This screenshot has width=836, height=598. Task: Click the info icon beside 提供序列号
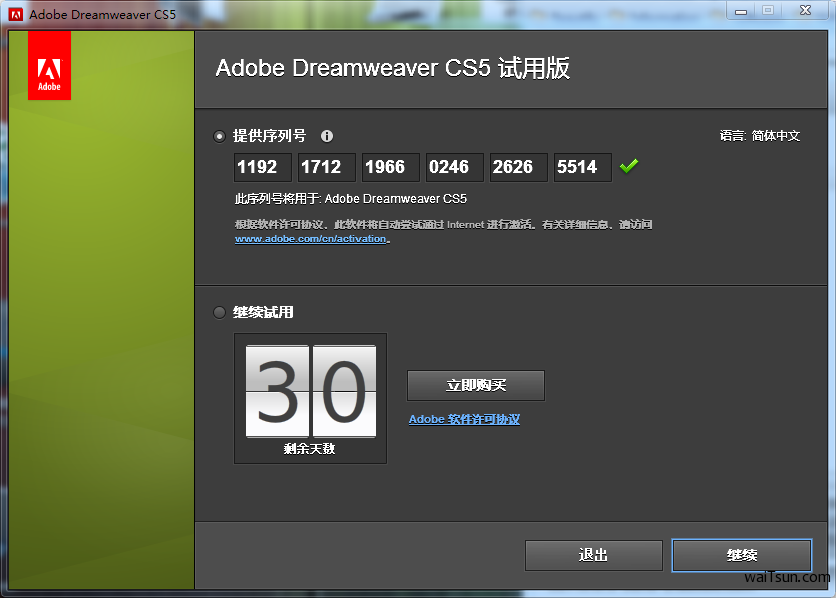[x=327, y=136]
